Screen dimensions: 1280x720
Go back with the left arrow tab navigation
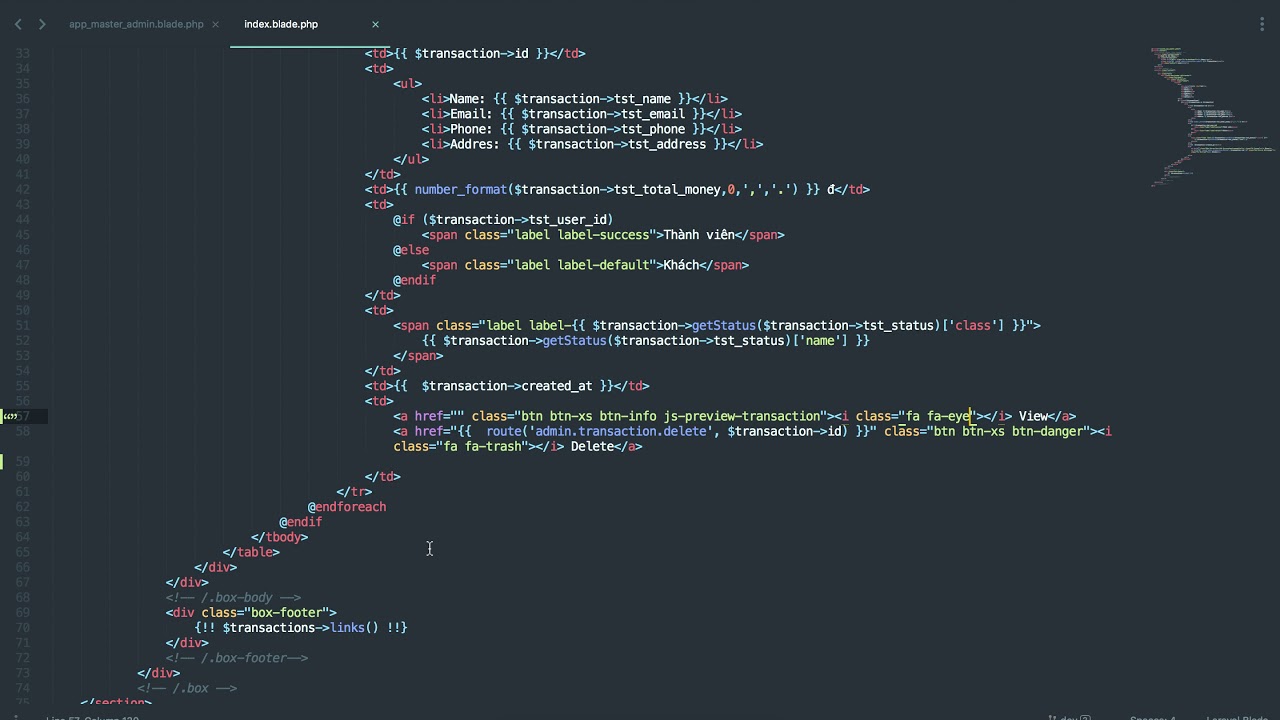click(x=18, y=24)
